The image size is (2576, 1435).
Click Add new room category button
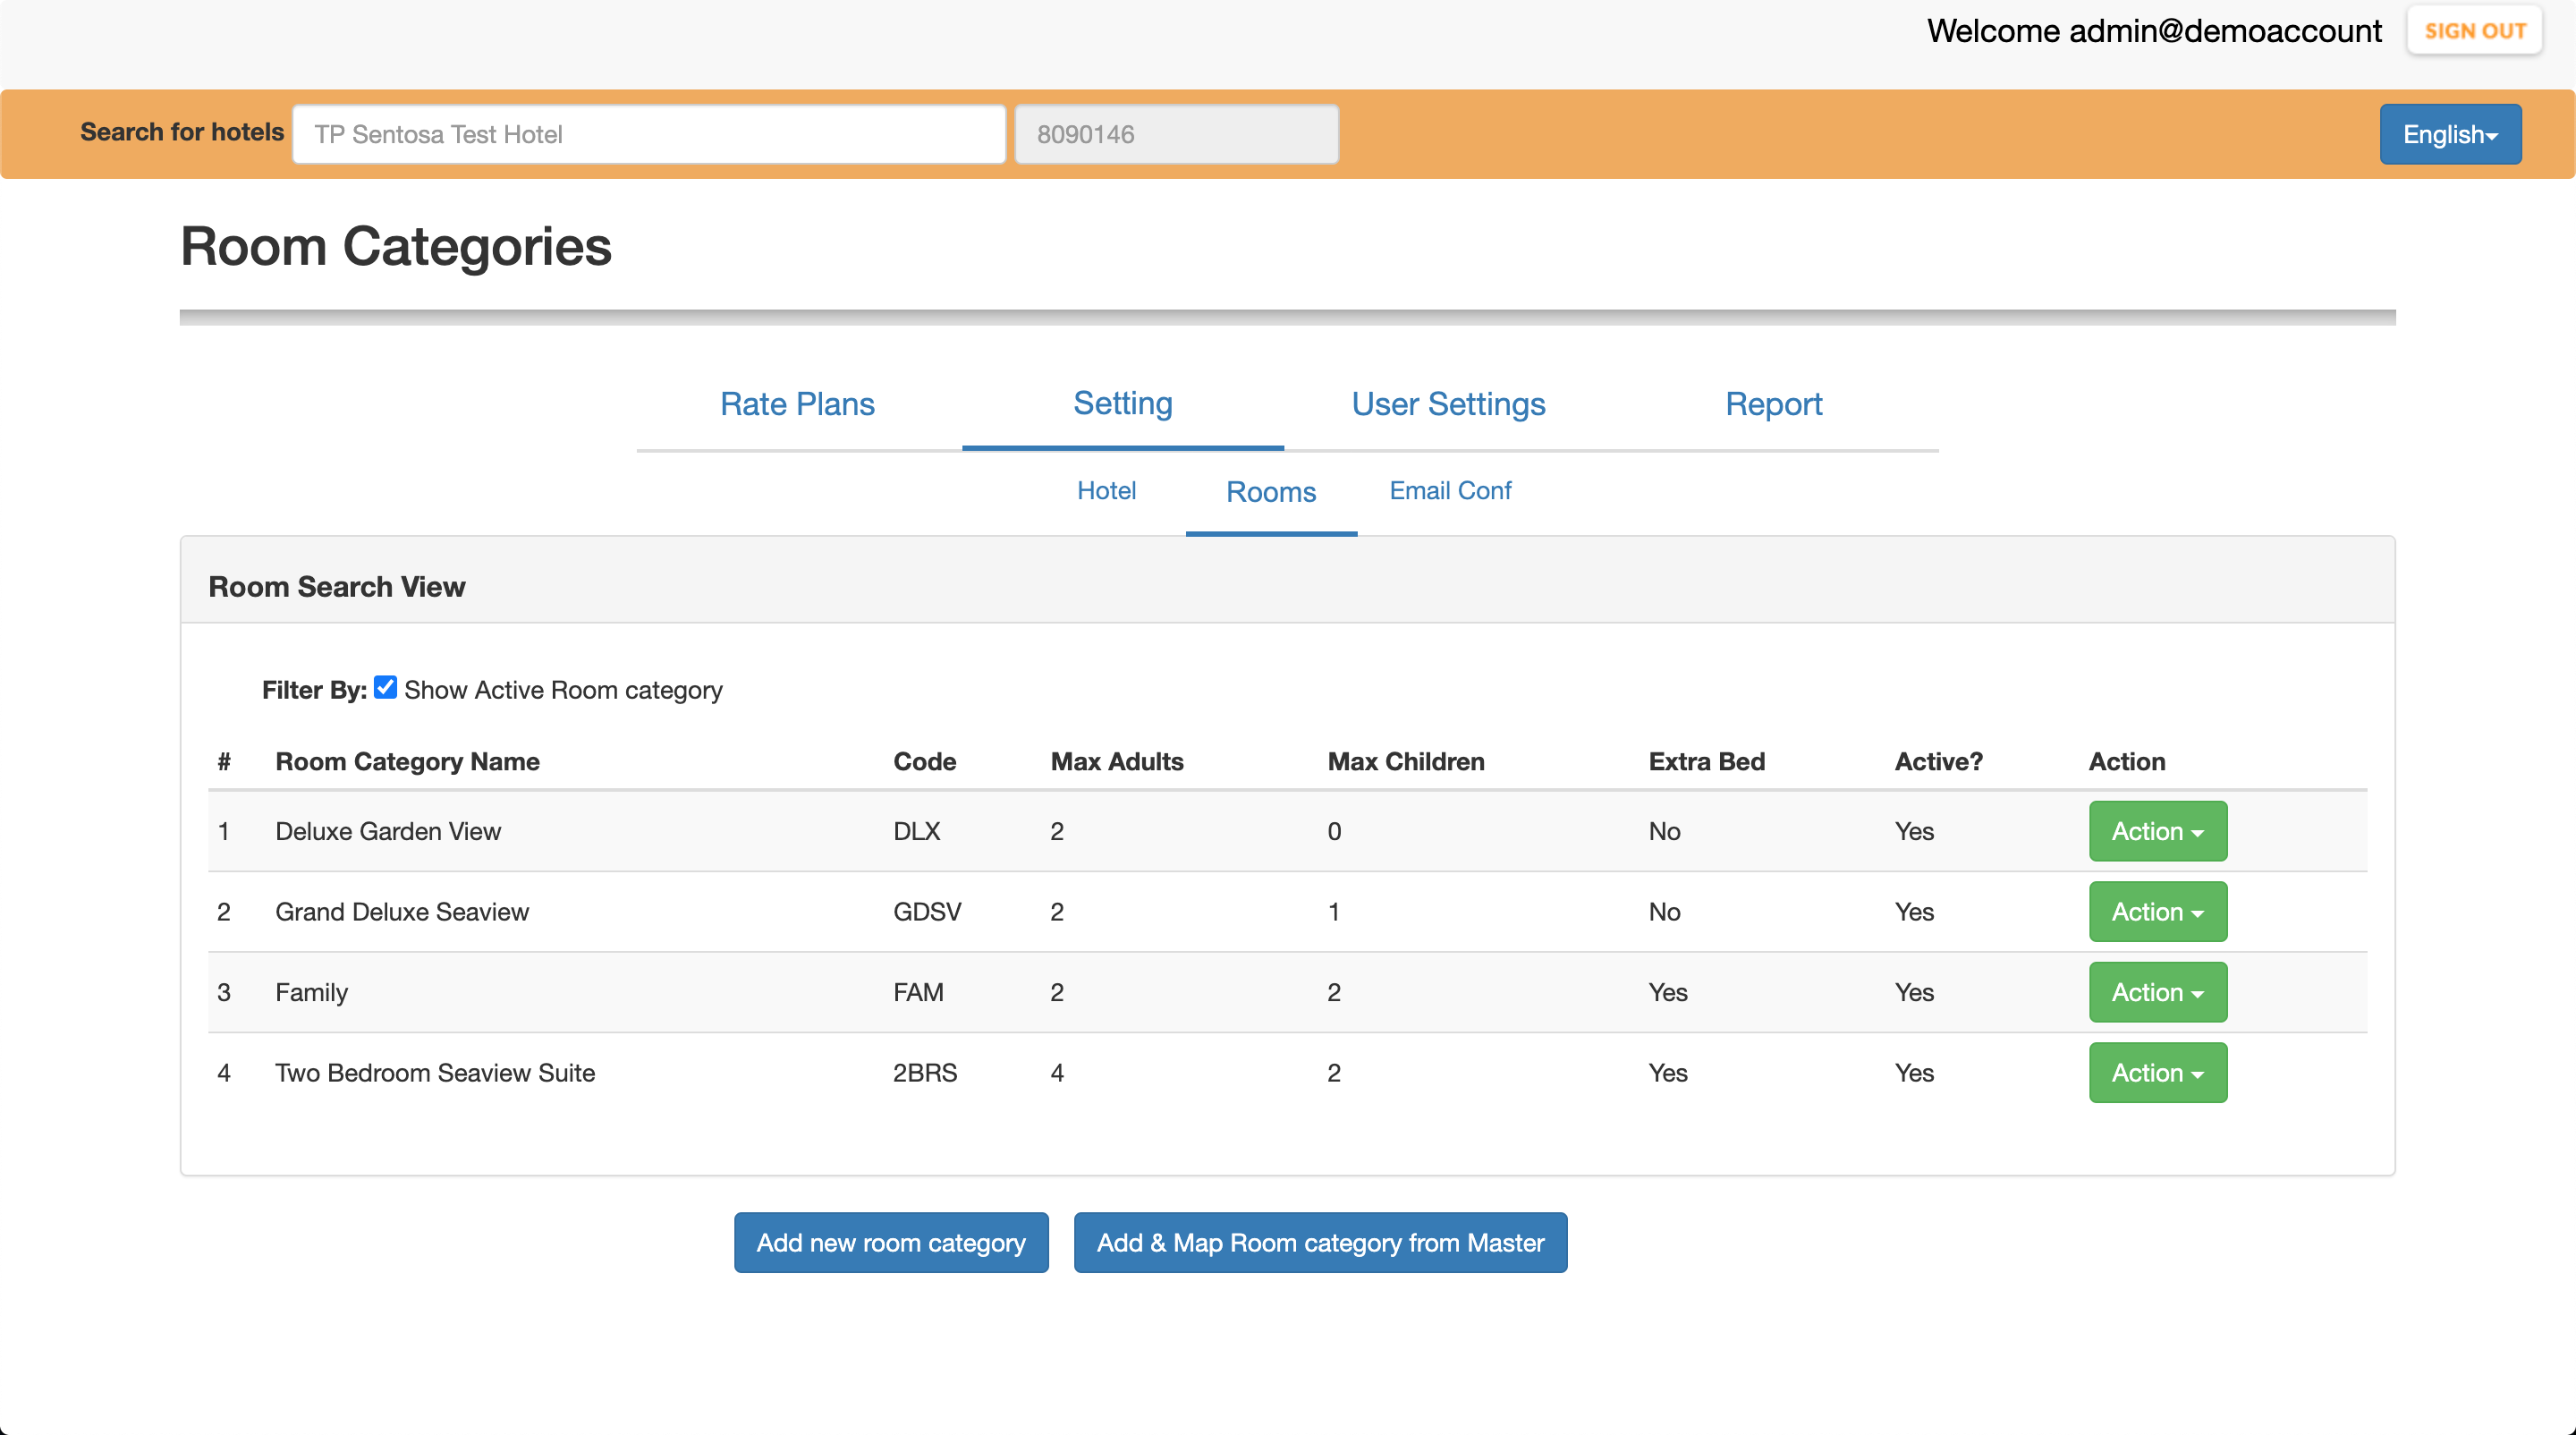pos(890,1243)
